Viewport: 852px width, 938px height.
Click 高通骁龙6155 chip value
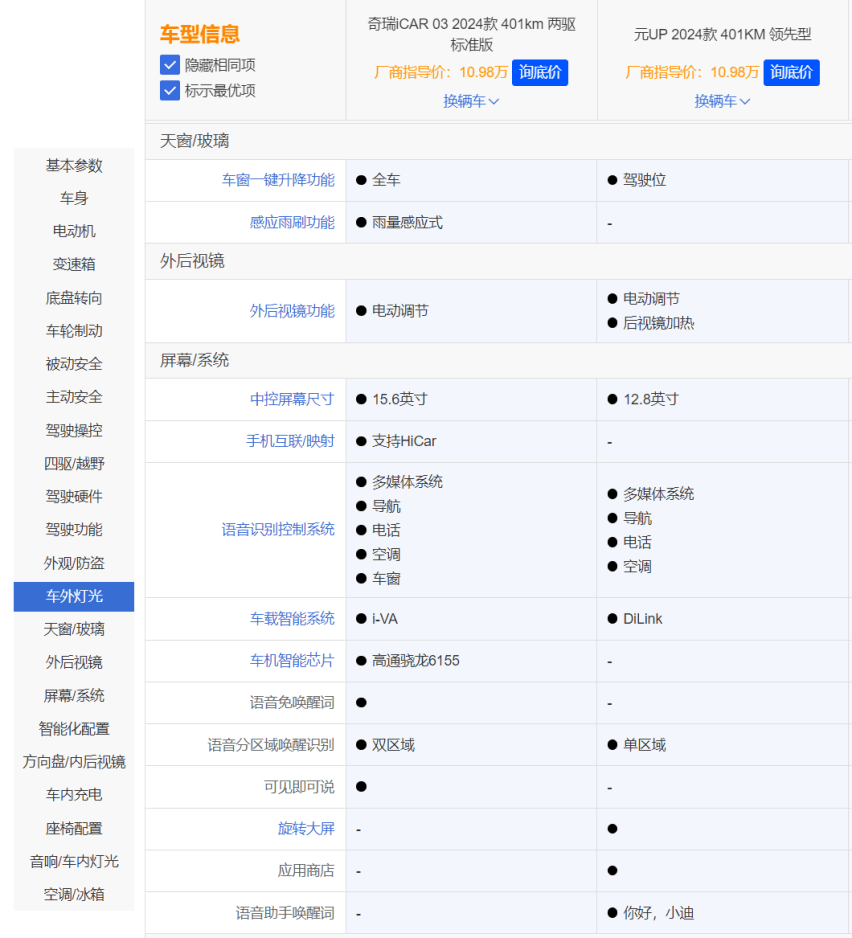tap(416, 660)
